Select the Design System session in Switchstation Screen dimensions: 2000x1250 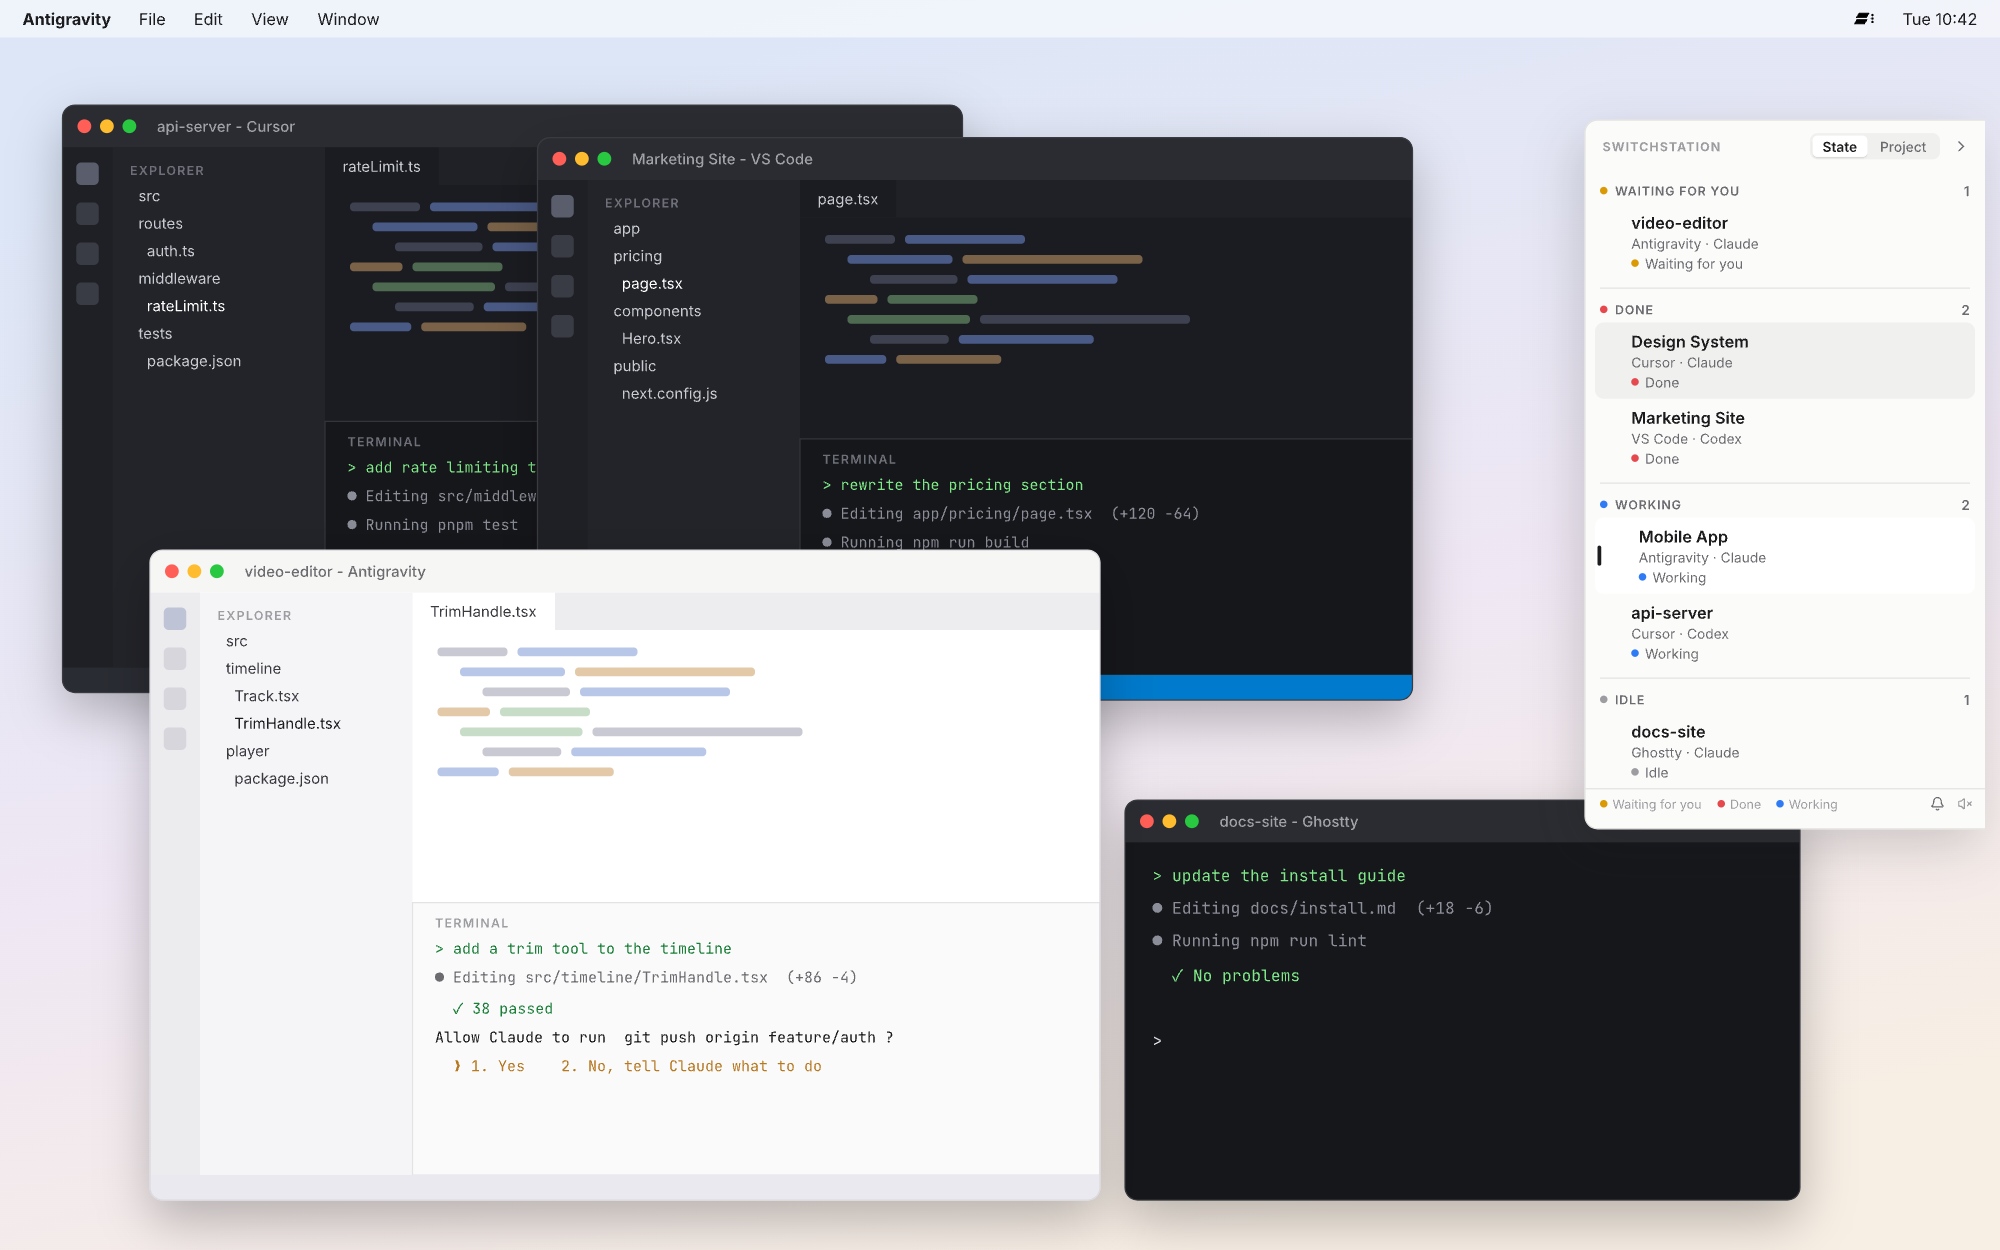1784,361
